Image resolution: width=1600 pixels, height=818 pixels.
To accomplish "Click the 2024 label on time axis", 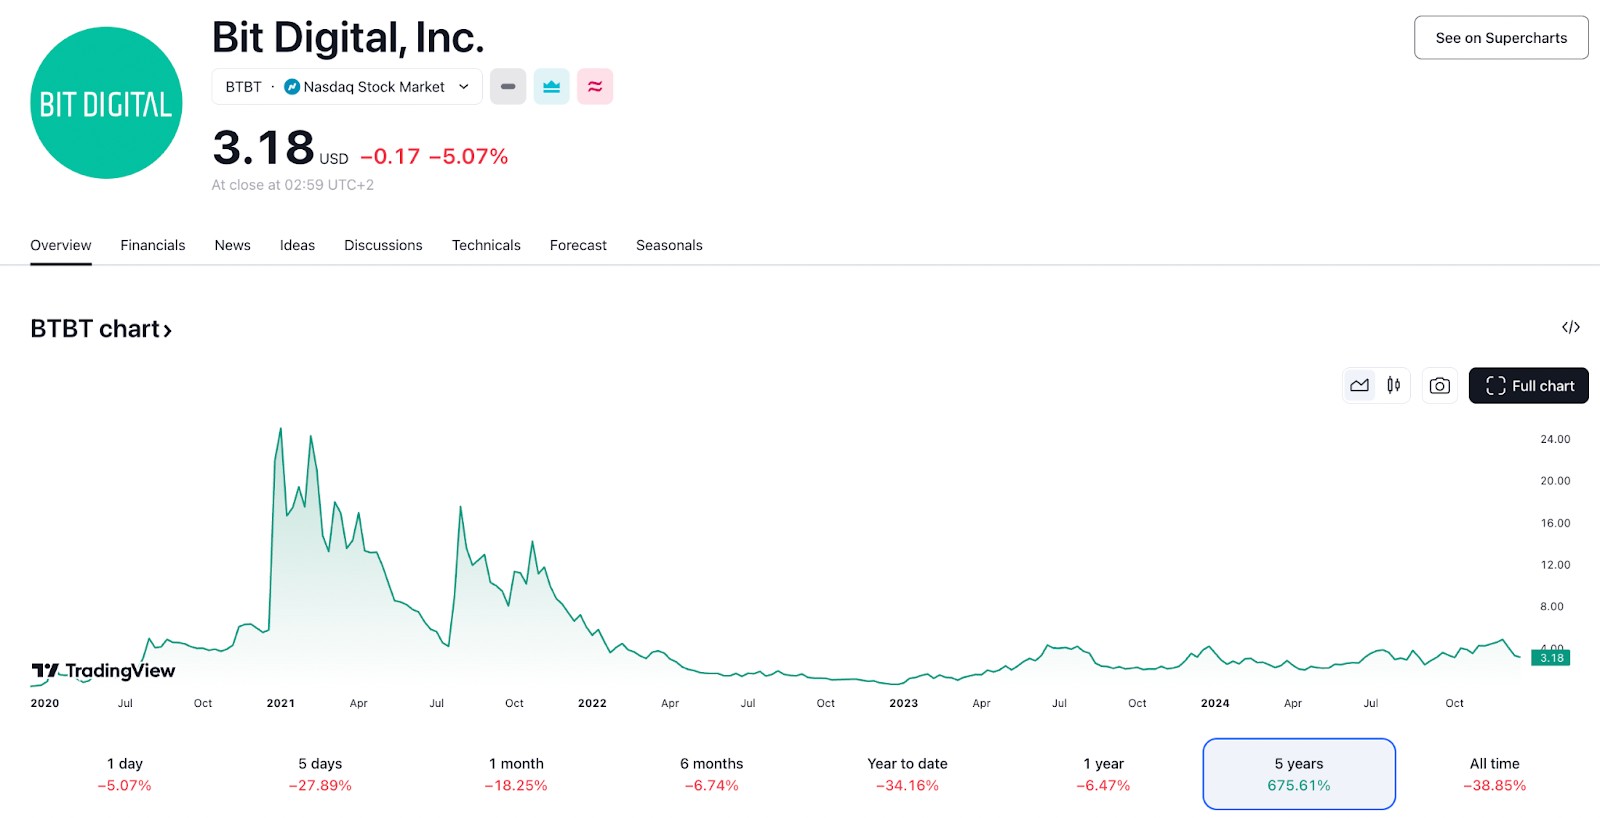I will (1215, 703).
